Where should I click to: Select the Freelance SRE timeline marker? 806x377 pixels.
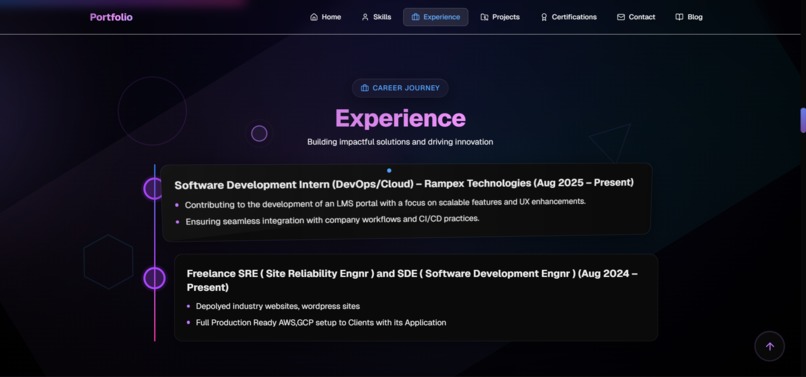click(x=154, y=278)
